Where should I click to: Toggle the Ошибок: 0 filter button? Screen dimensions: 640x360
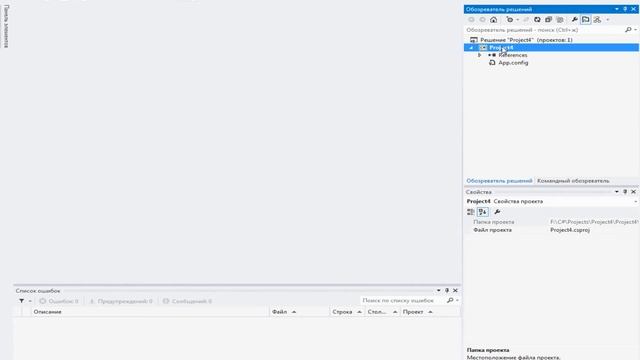tap(59, 301)
